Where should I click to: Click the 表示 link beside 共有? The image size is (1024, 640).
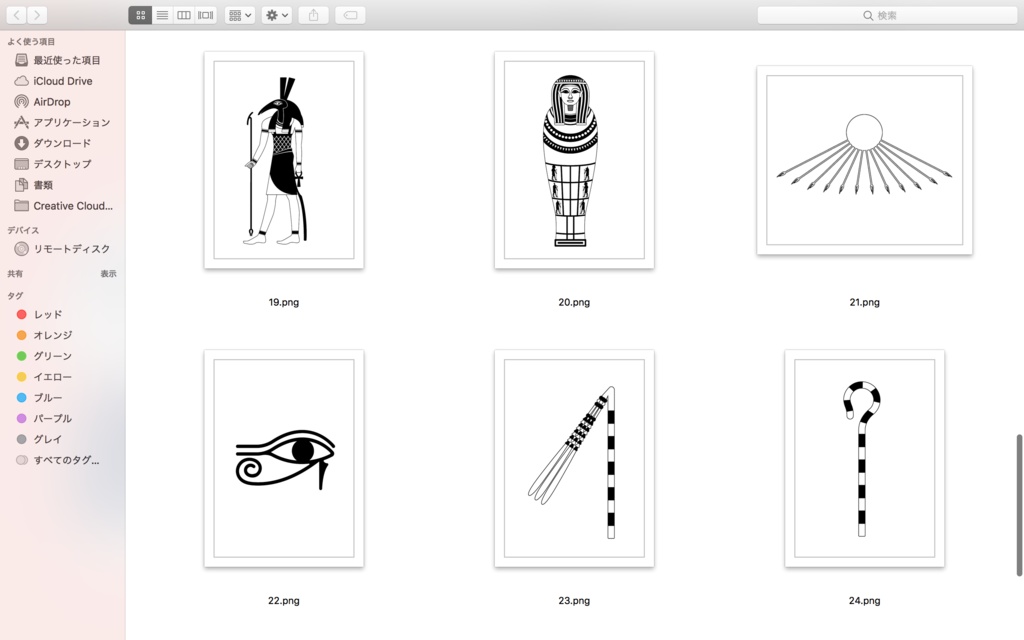point(108,274)
